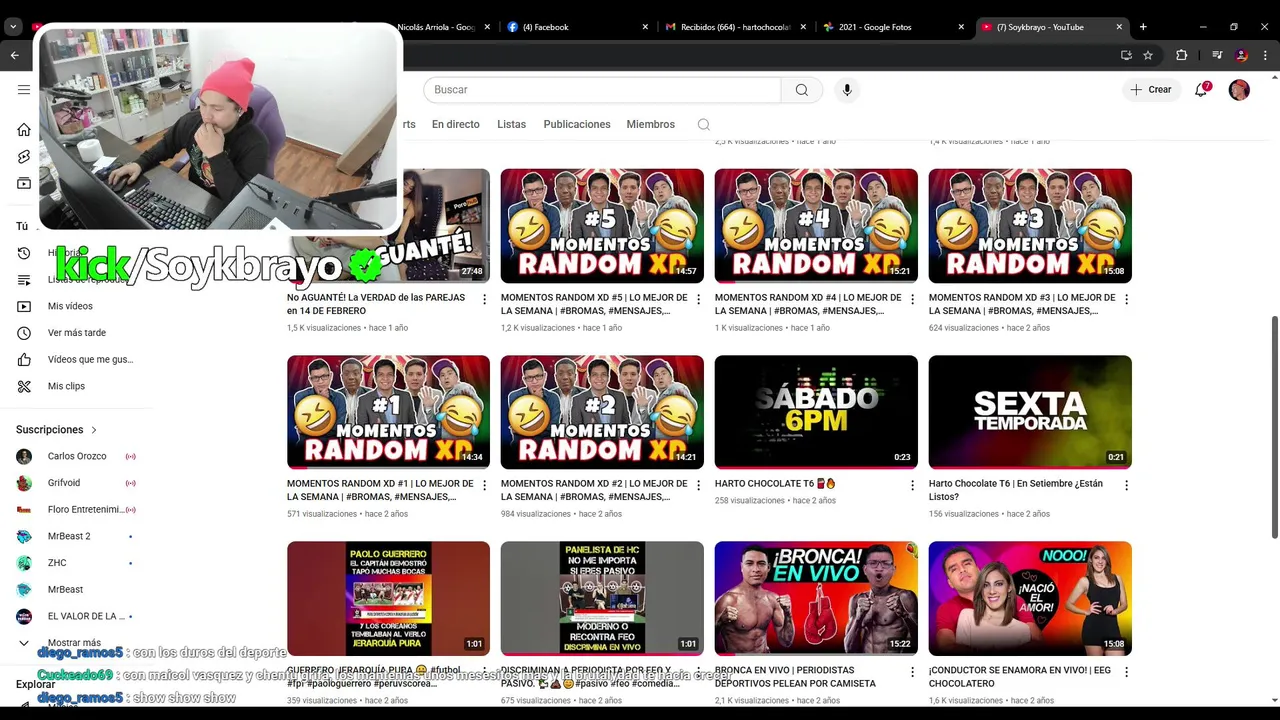Screen dimensions: 1280x720
Task: Open the notifications bell
Action: [x=1202, y=90]
